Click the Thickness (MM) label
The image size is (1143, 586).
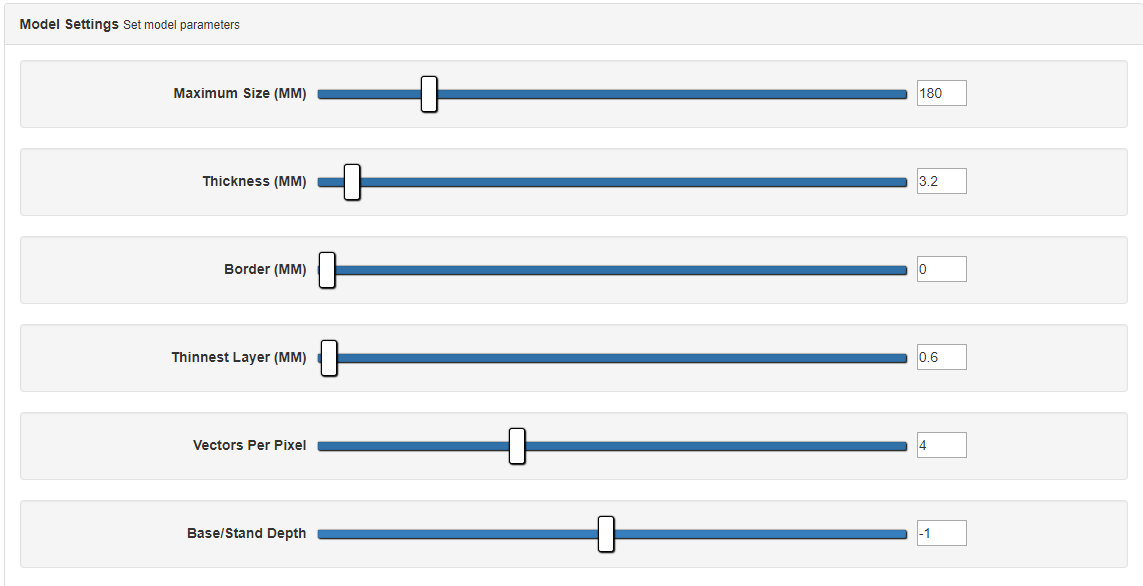[x=254, y=182]
